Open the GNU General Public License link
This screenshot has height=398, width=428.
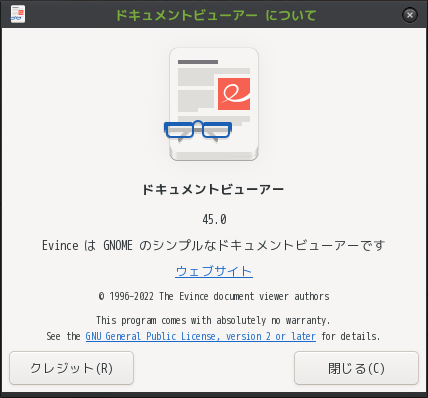click(201, 336)
